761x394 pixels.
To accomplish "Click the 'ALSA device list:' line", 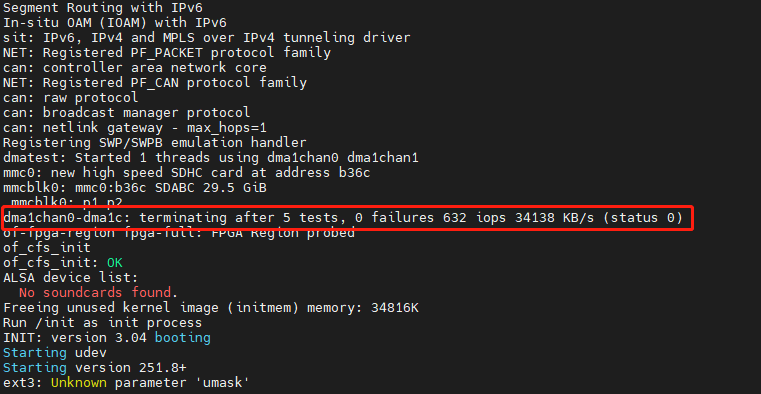I will 71,279.
